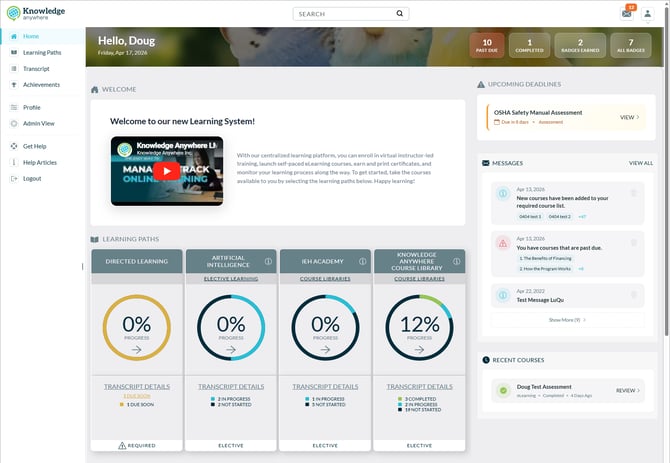Viewport: 670px width, 463px height.
Task: Click the IEH Academy progress arrow
Action: coord(325,350)
